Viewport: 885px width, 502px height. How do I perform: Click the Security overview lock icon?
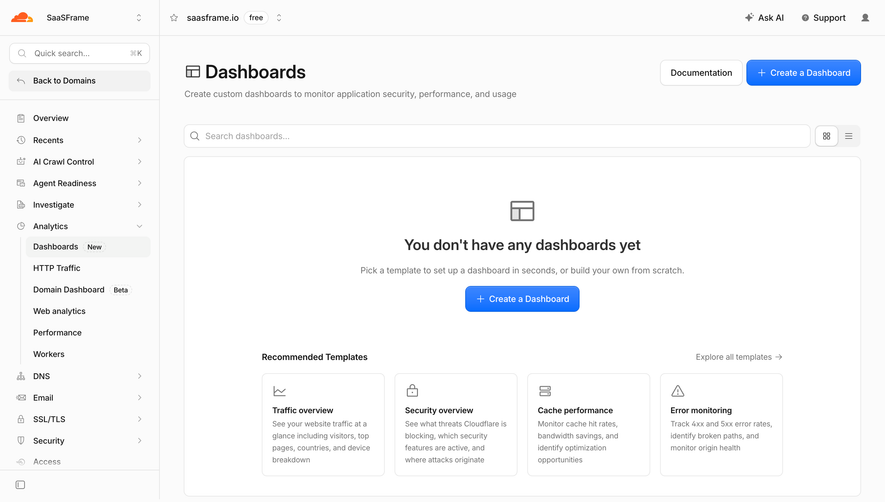coord(412,390)
